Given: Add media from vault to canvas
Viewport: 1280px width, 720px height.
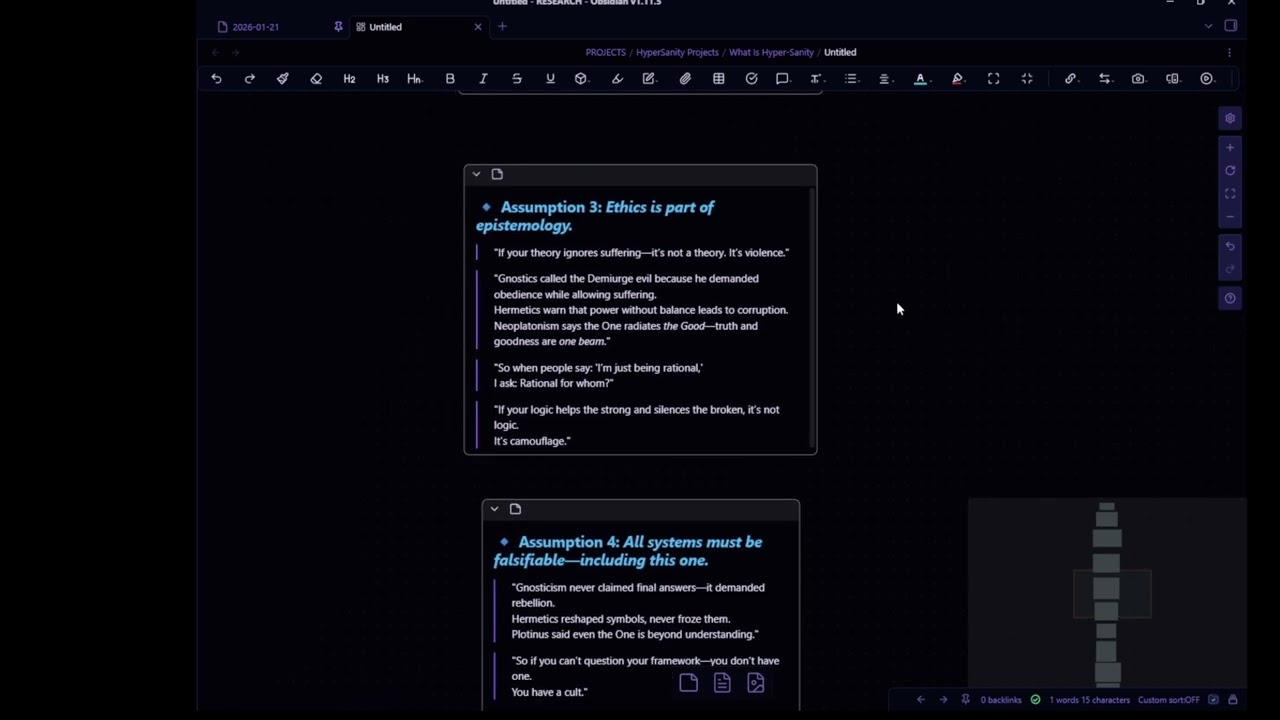Looking at the screenshot, I should pyautogui.click(x=756, y=683).
